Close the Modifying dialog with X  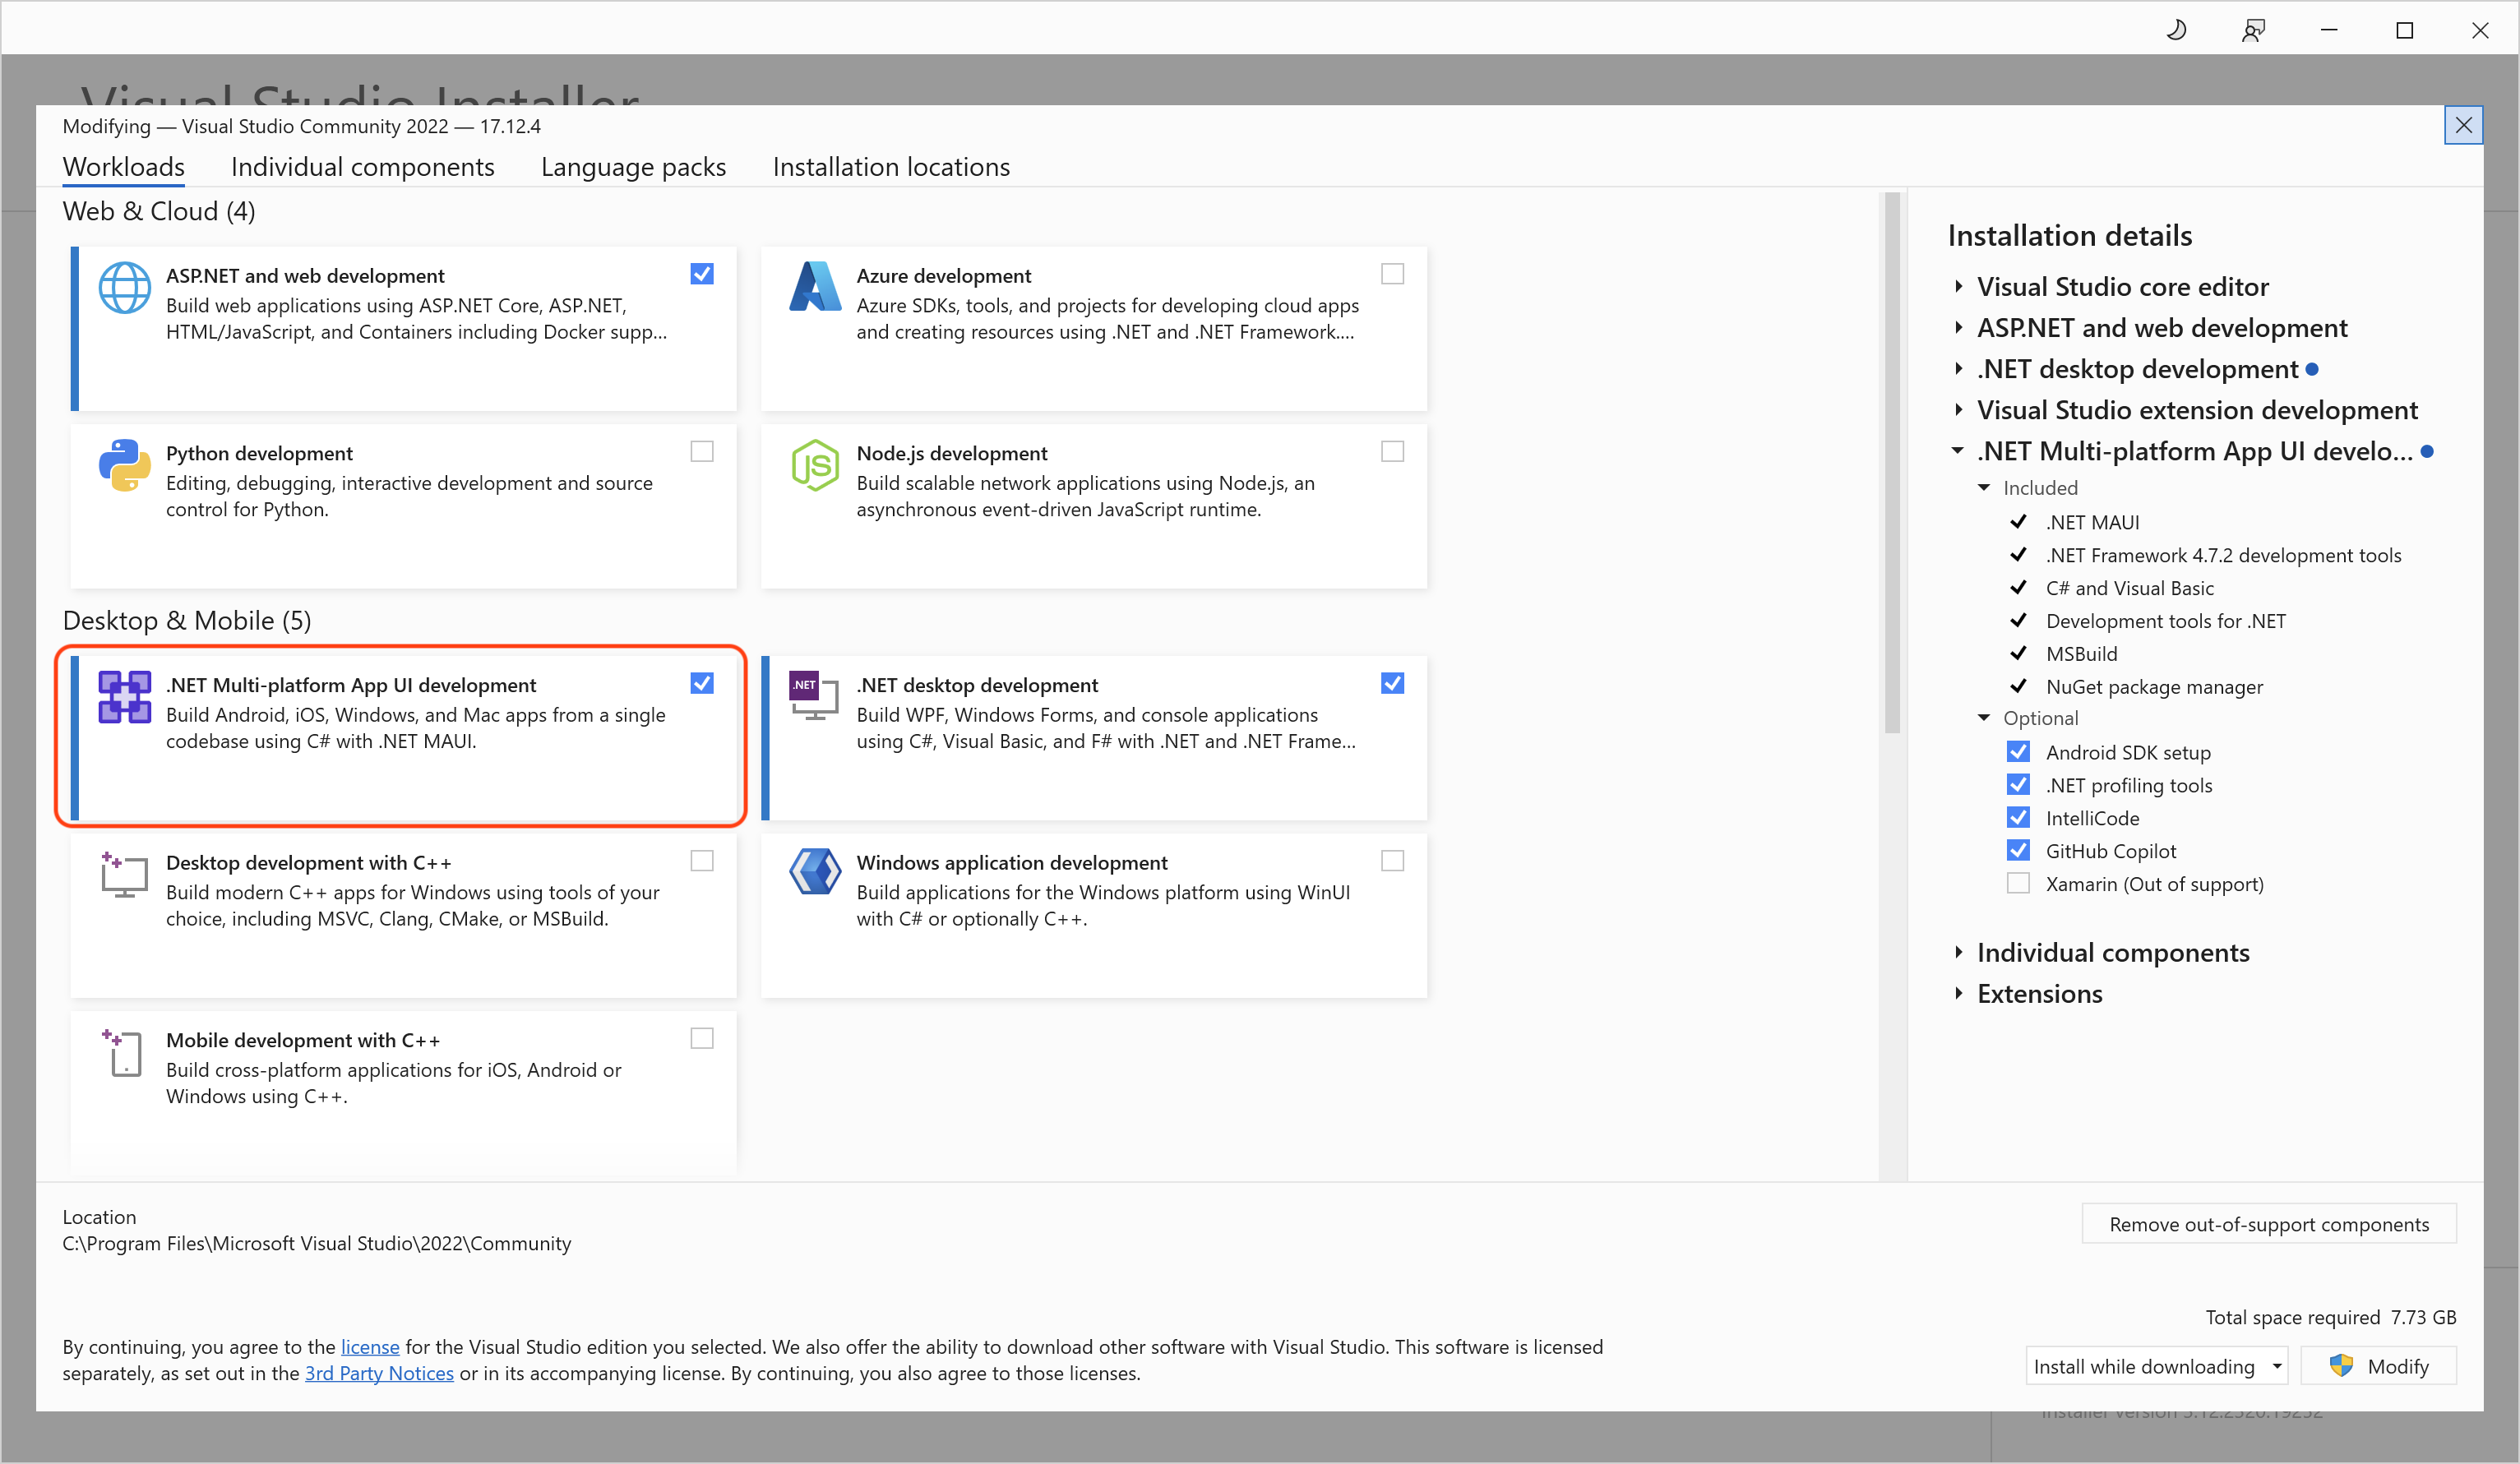(2463, 125)
